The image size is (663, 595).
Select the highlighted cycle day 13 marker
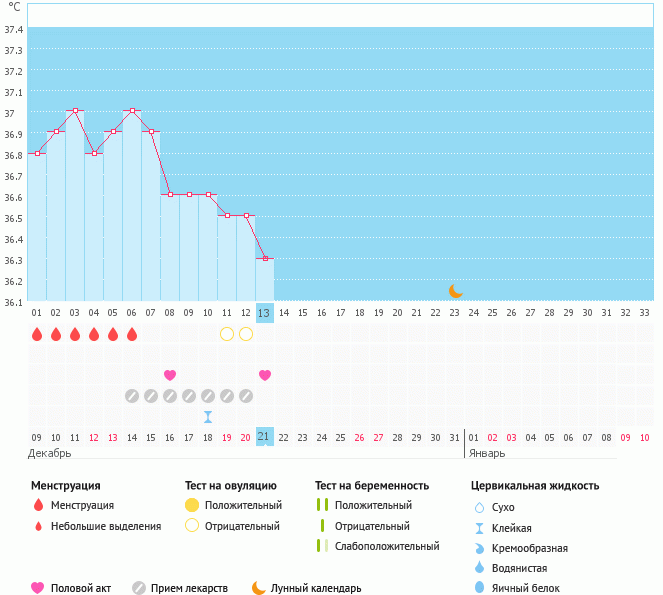264,313
